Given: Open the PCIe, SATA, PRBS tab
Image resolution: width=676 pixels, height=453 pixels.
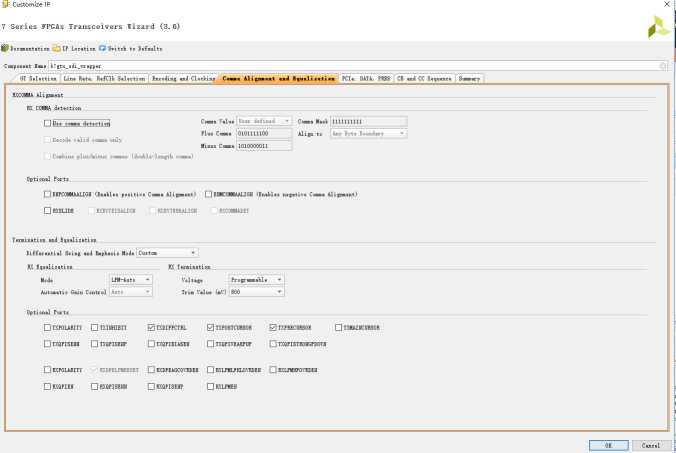Looking at the screenshot, I should click(x=366, y=79).
